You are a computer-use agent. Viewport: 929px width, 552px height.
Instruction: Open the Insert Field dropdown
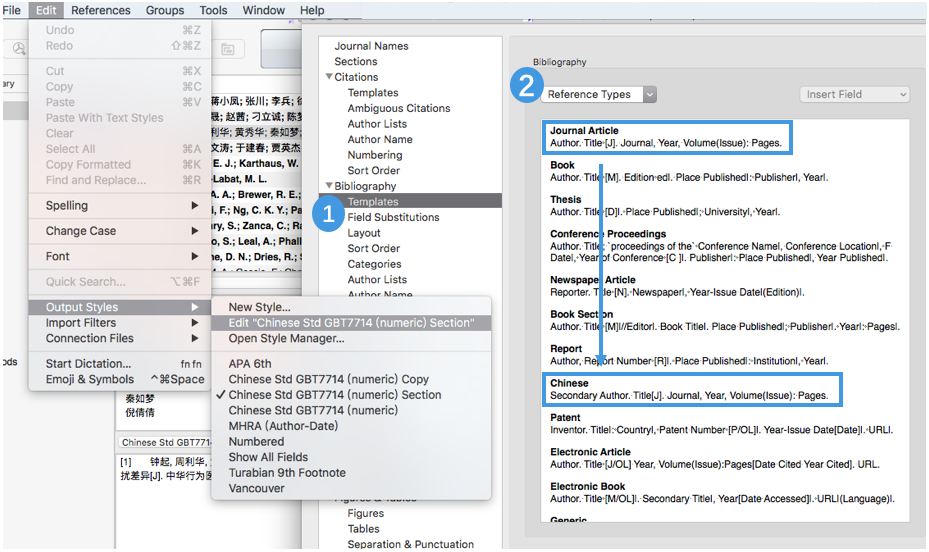pos(854,94)
